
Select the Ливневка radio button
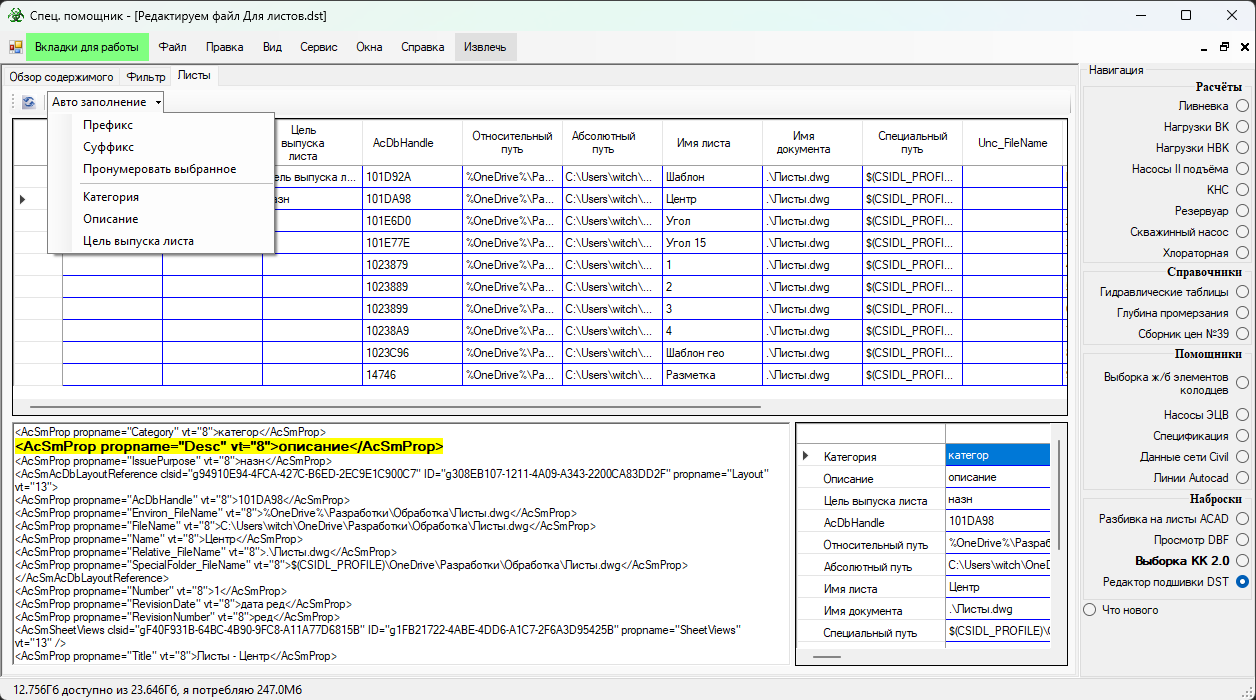point(1242,106)
